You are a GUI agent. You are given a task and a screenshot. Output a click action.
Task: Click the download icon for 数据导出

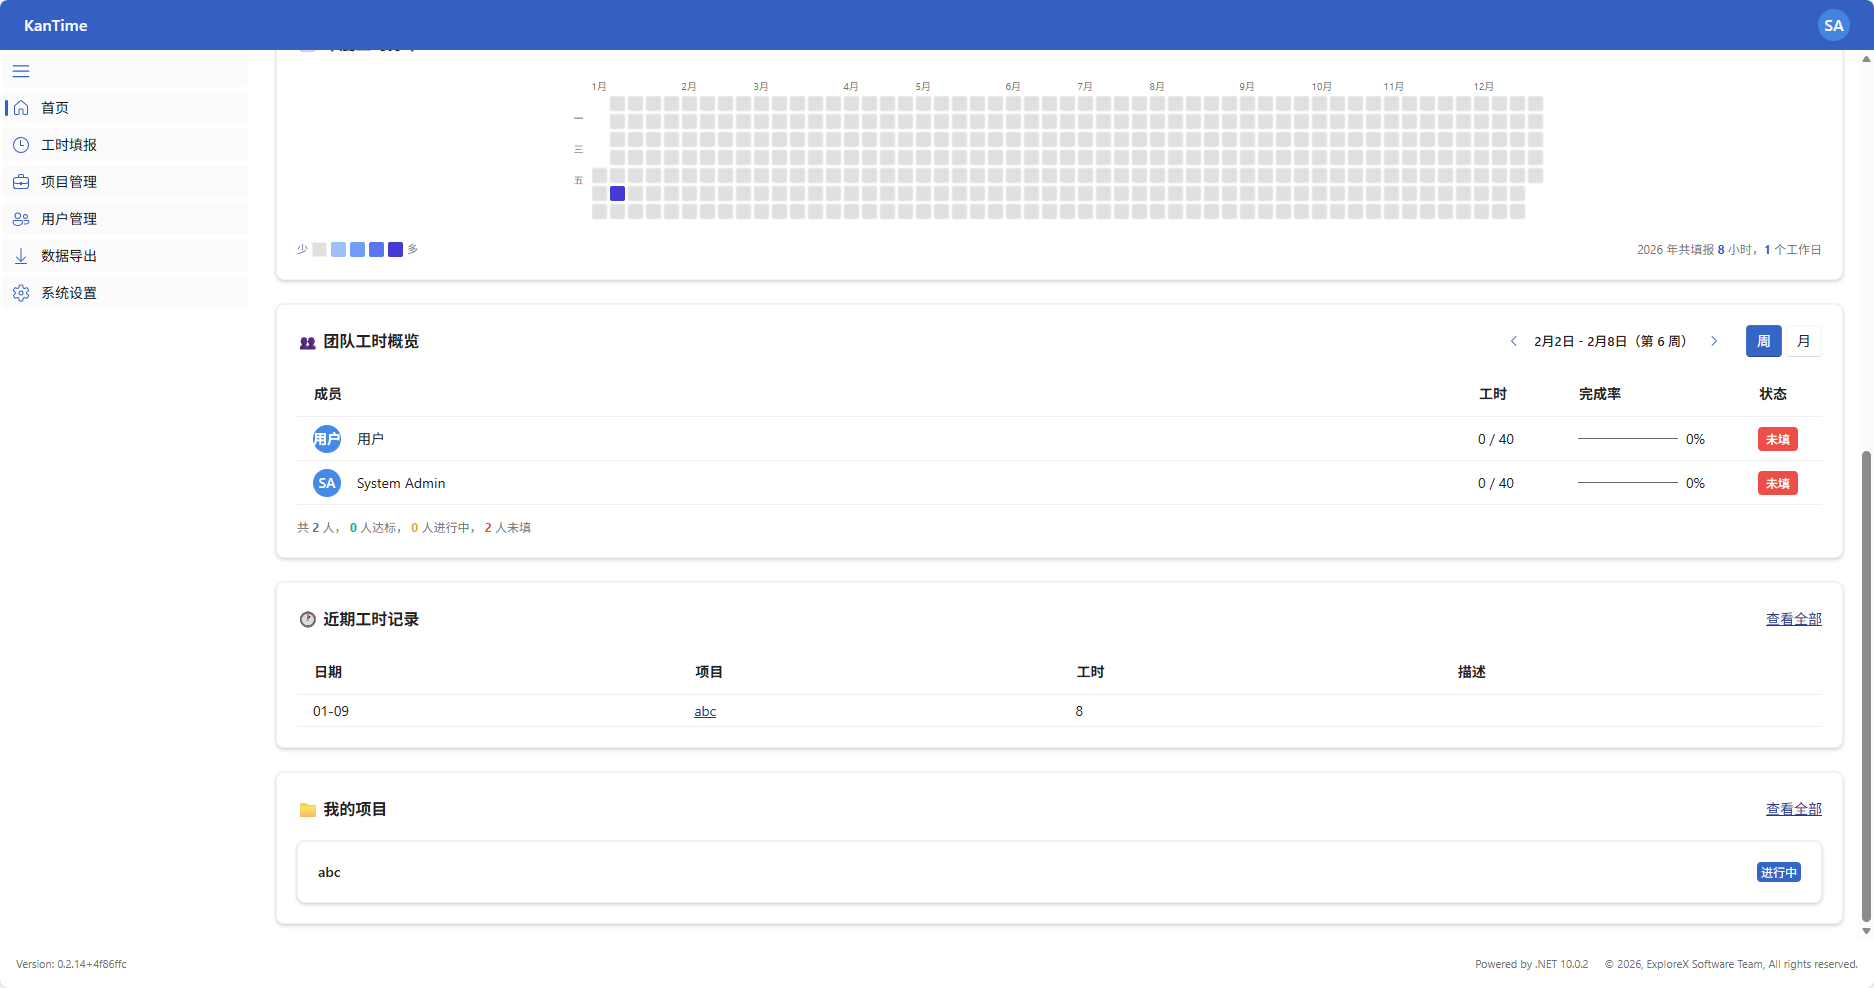[21, 256]
